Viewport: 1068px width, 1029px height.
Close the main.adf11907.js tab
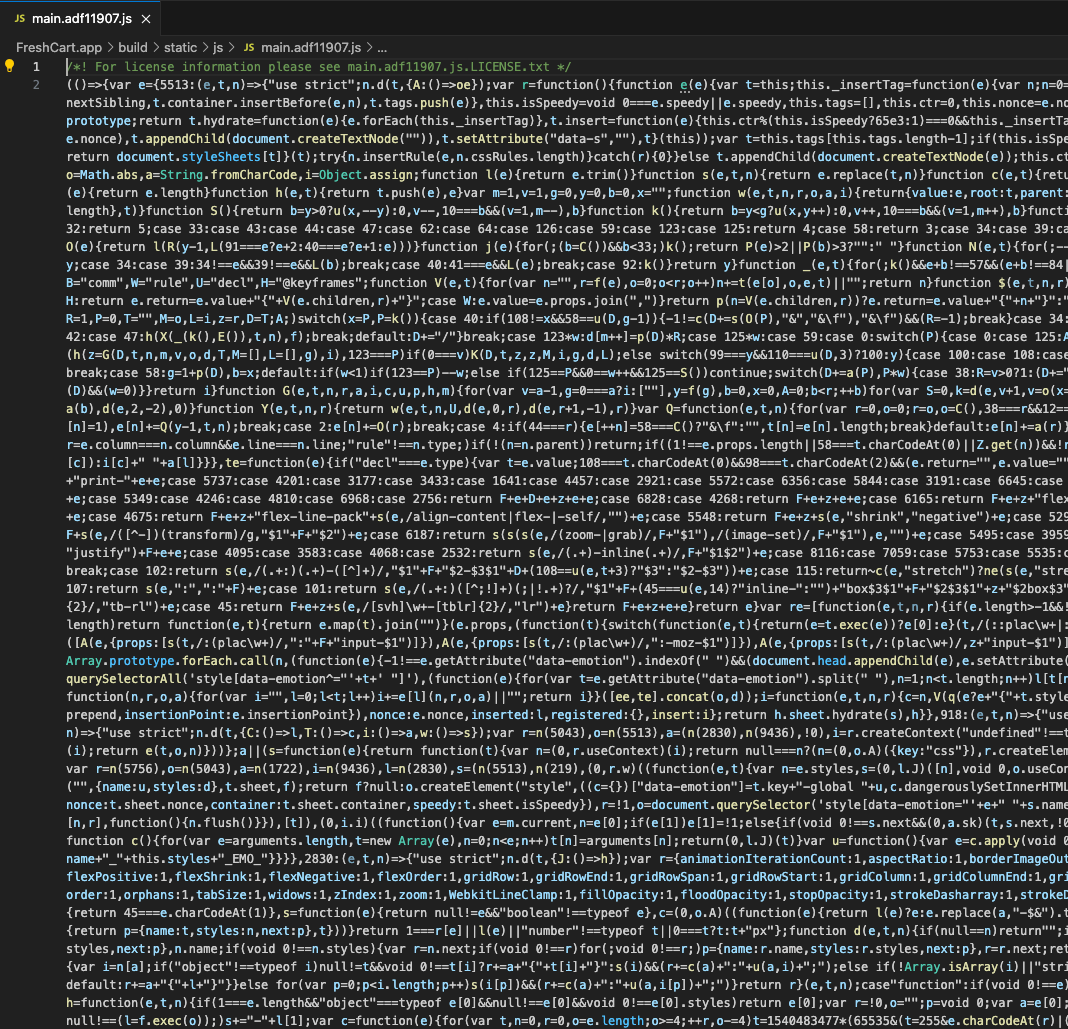146,19
